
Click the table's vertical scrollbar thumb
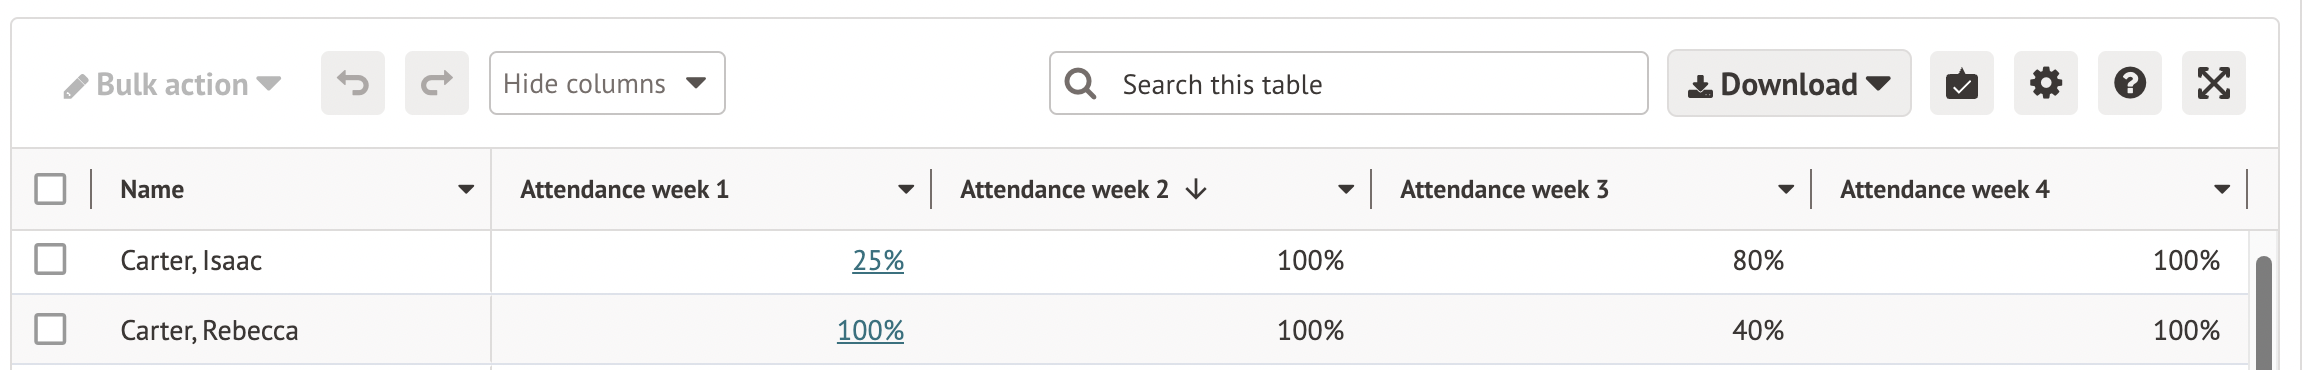pyautogui.click(x=2264, y=313)
